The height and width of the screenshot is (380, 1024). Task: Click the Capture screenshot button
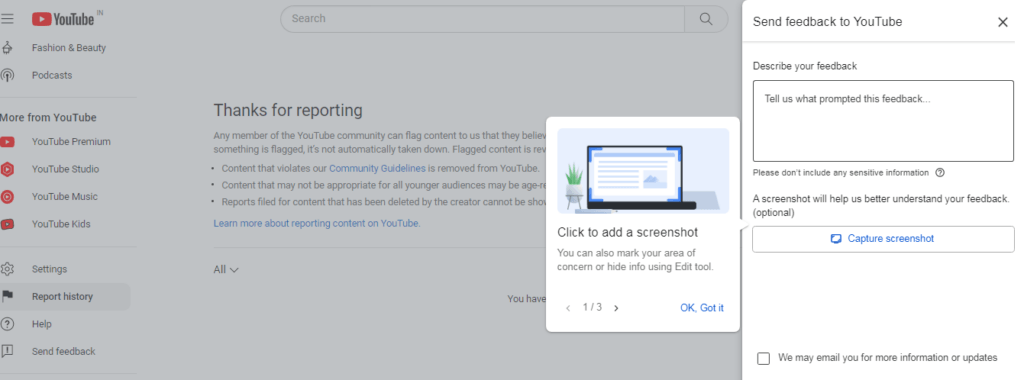pyautogui.click(x=883, y=239)
